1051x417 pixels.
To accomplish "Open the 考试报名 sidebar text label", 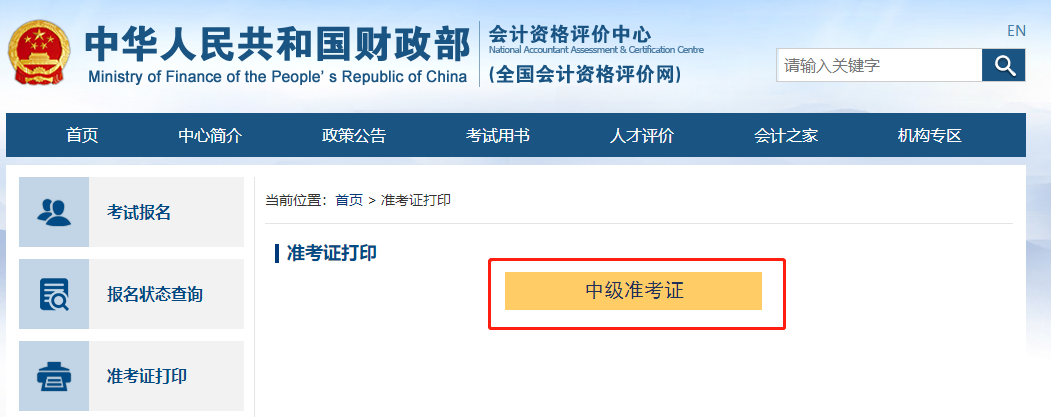I will pos(140,212).
